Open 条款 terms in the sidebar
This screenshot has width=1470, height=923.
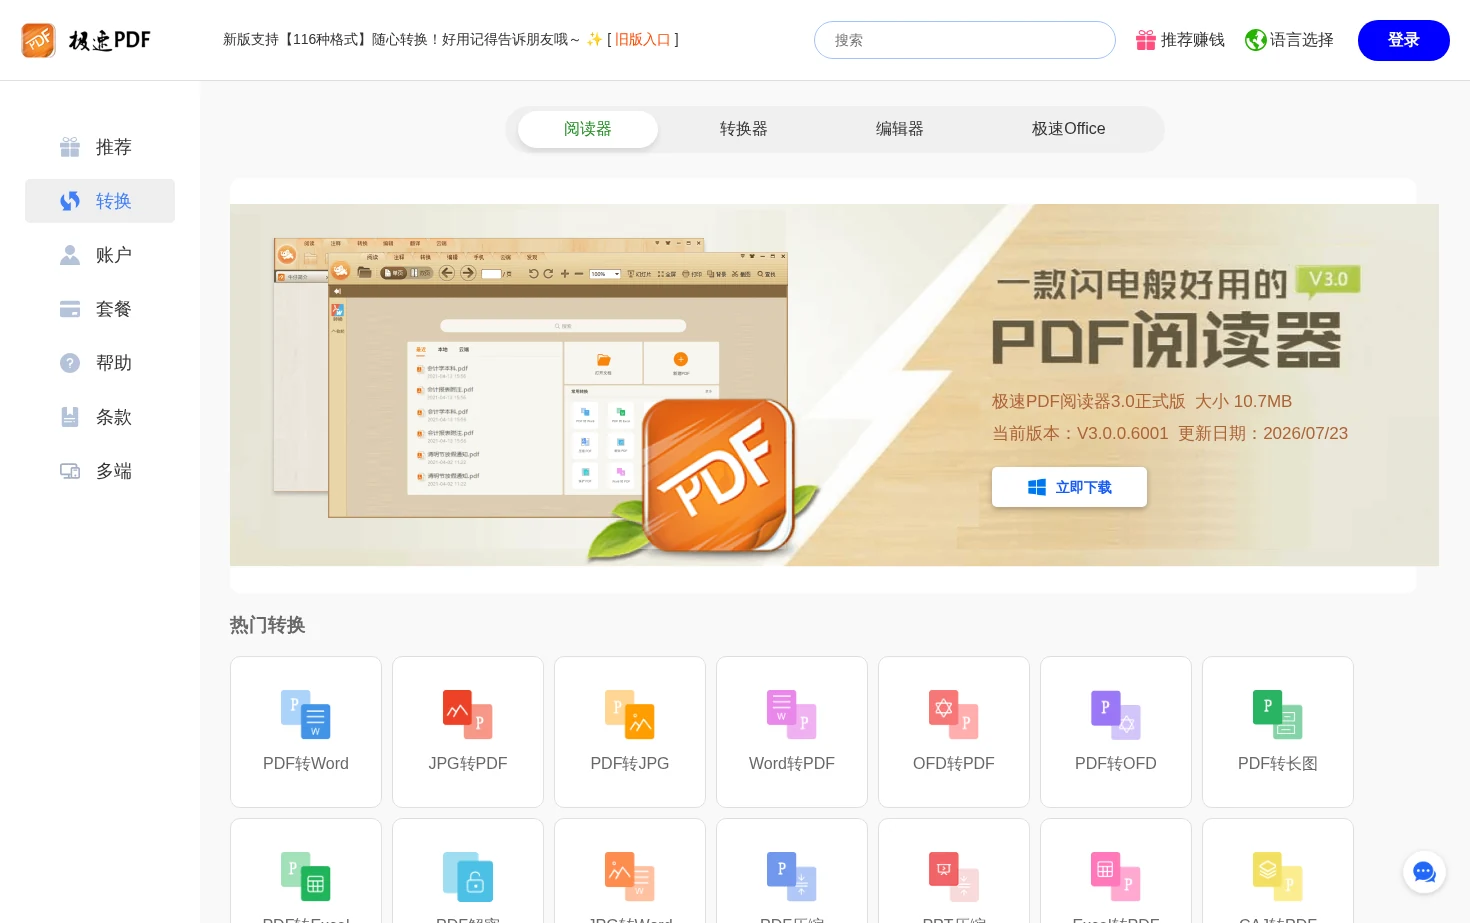click(100, 417)
